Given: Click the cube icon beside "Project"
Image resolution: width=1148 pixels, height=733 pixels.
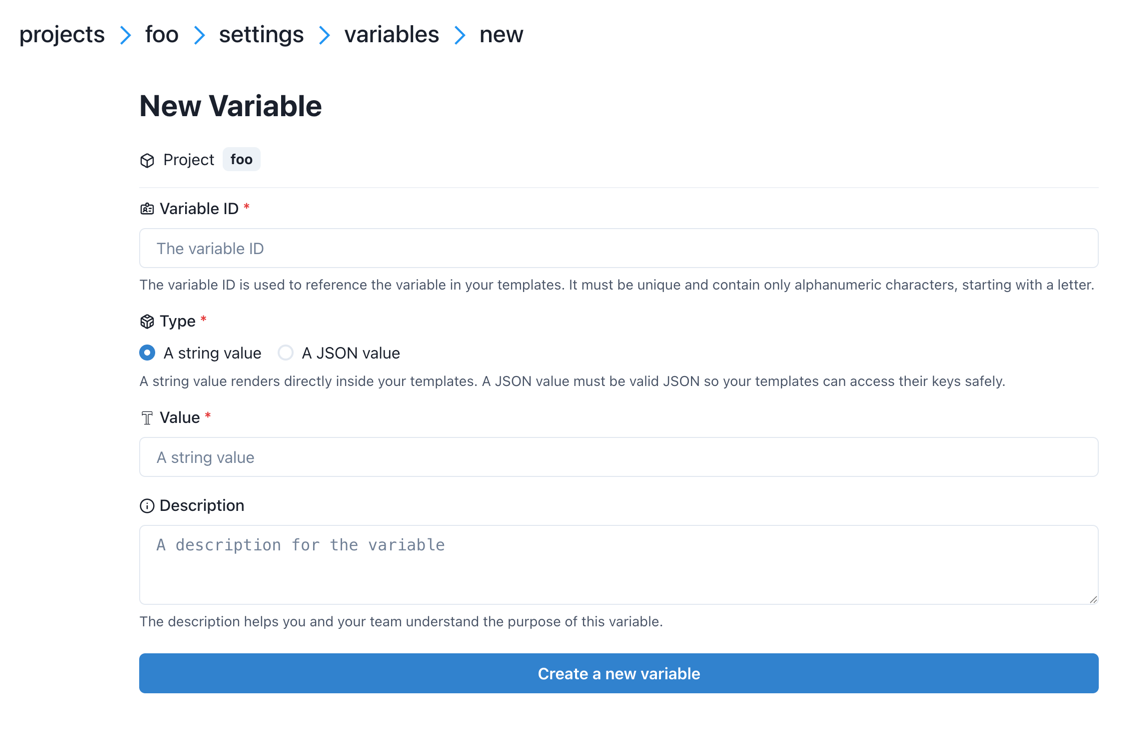Looking at the screenshot, I should [x=146, y=159].
